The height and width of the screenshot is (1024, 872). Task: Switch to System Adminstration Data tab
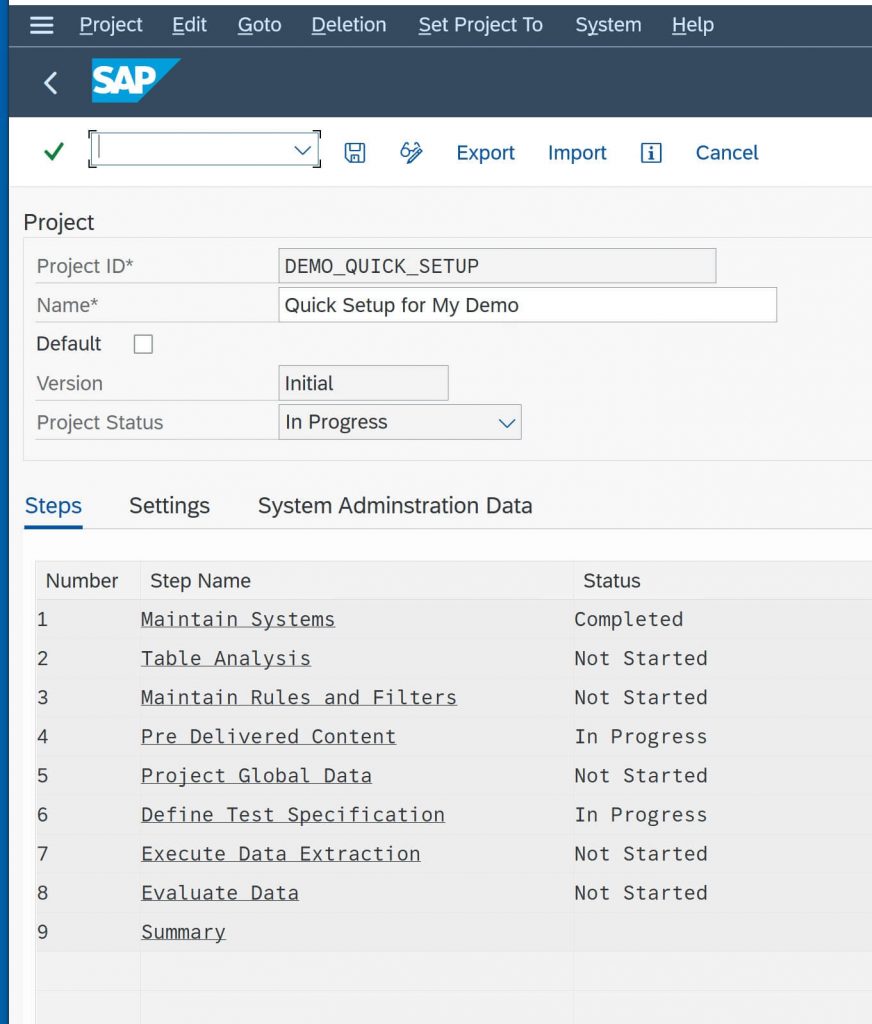coord(395,505)
